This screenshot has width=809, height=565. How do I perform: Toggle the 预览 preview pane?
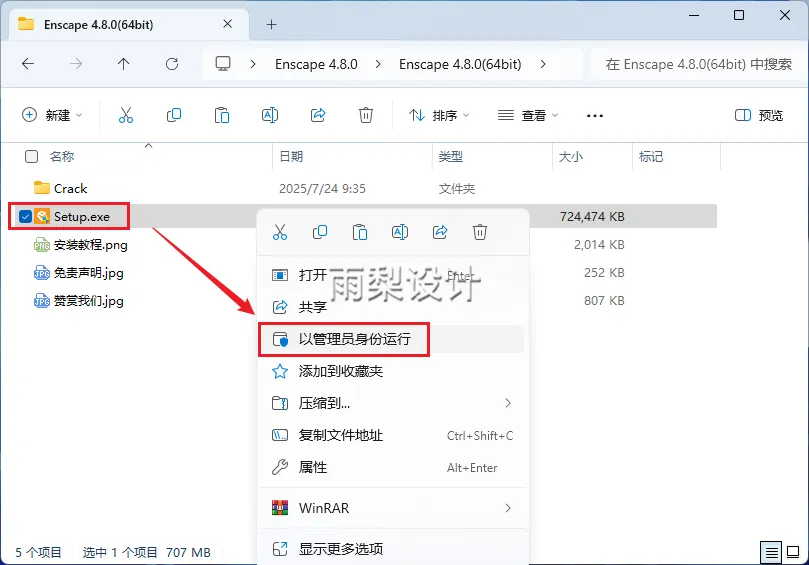759,116
